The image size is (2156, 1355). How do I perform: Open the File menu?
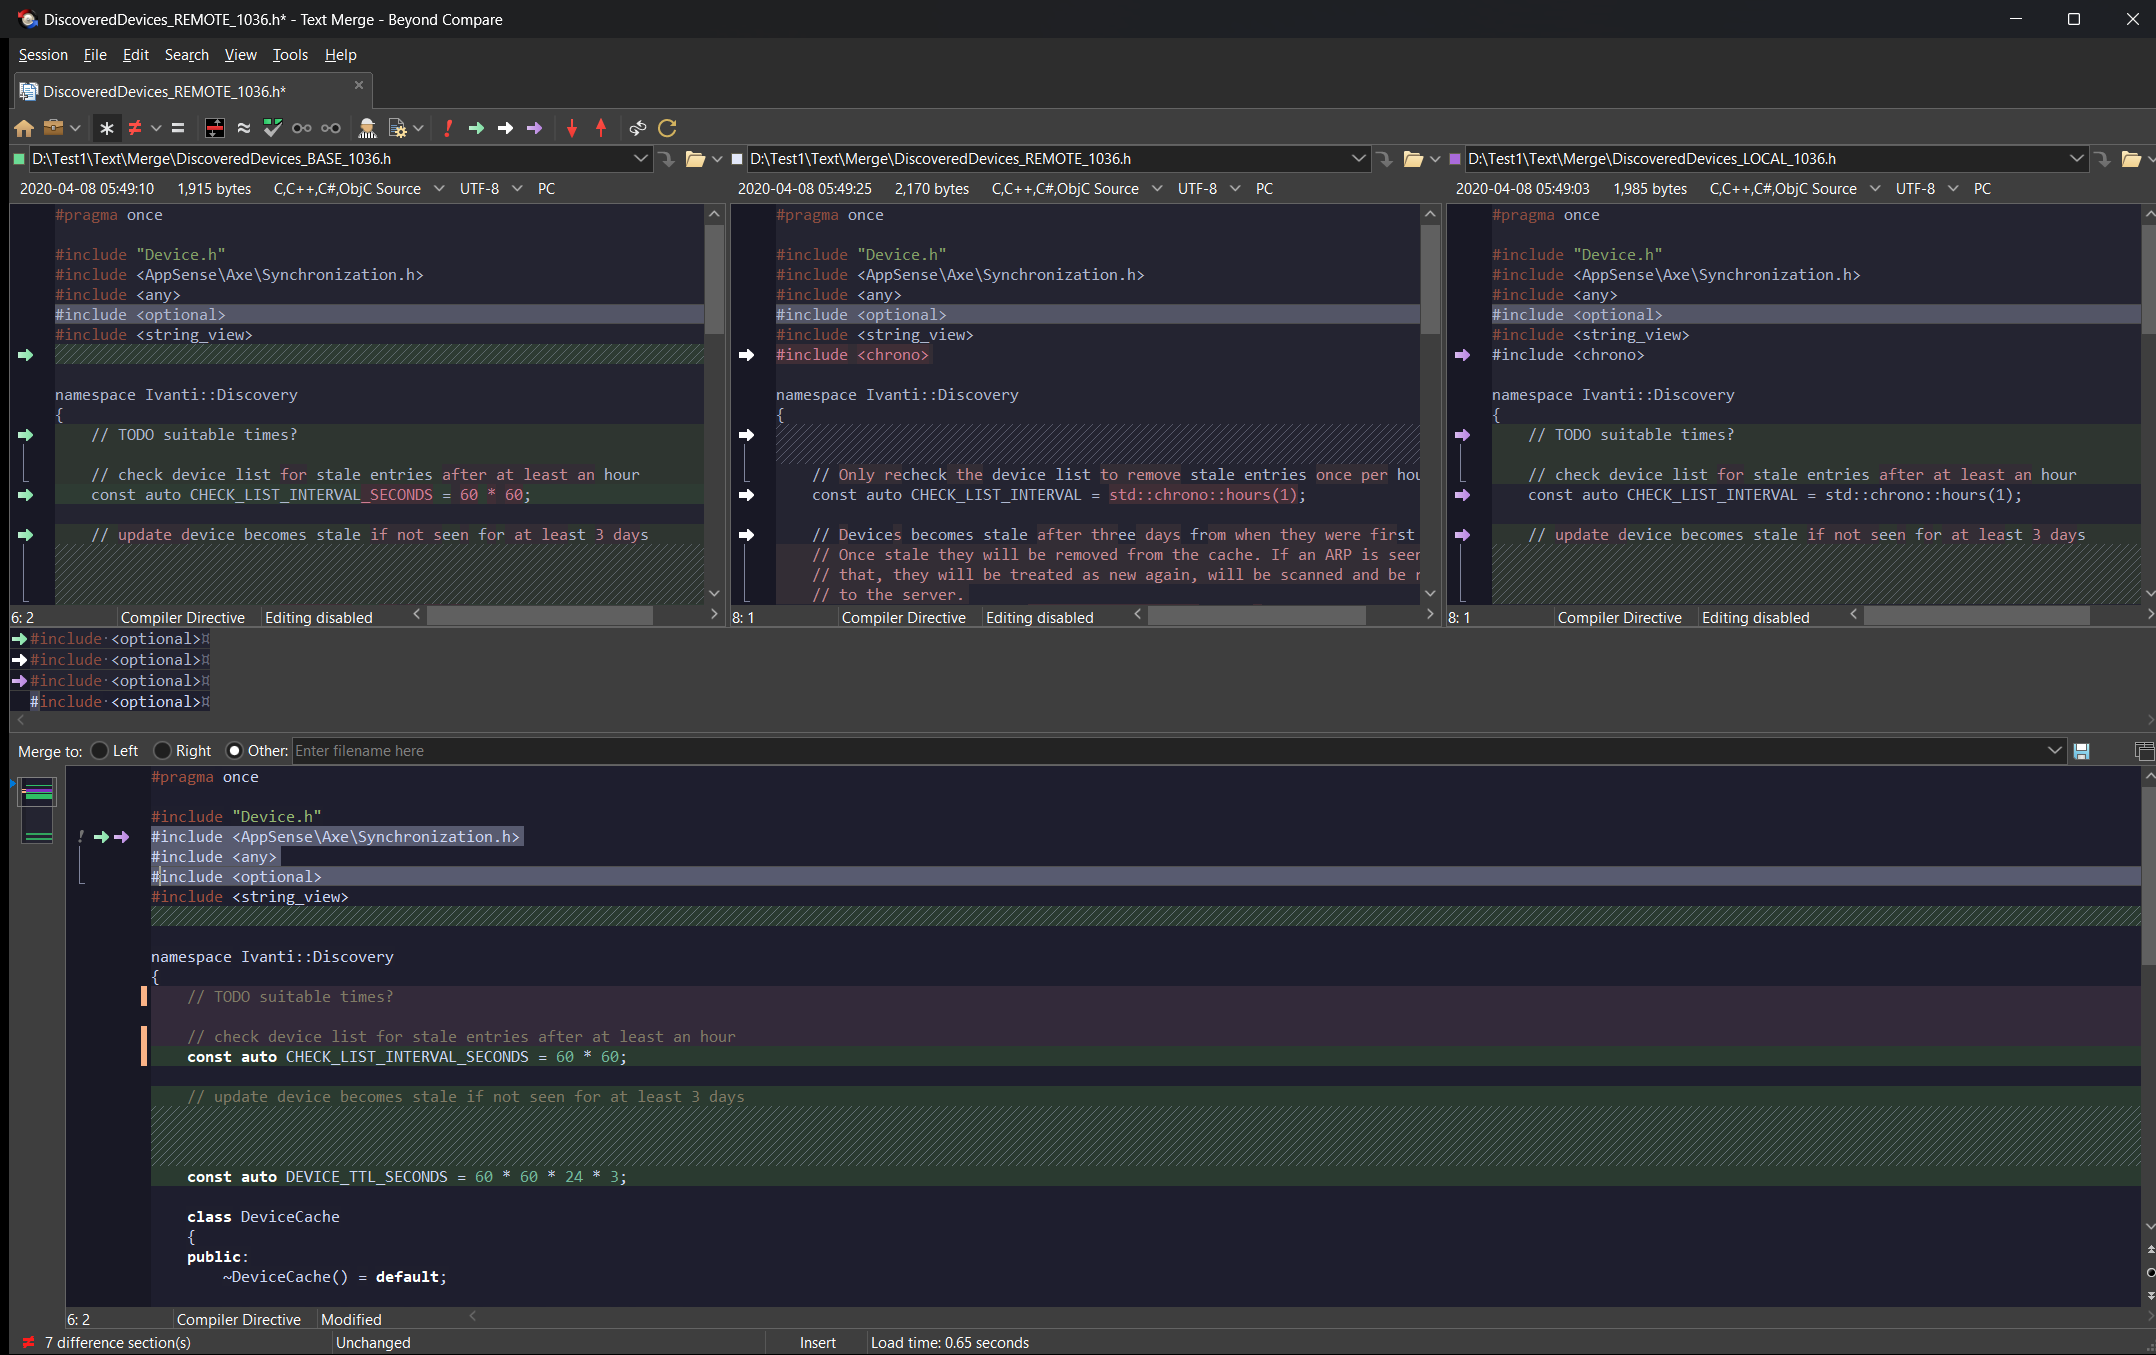click(x=95, y=55)
